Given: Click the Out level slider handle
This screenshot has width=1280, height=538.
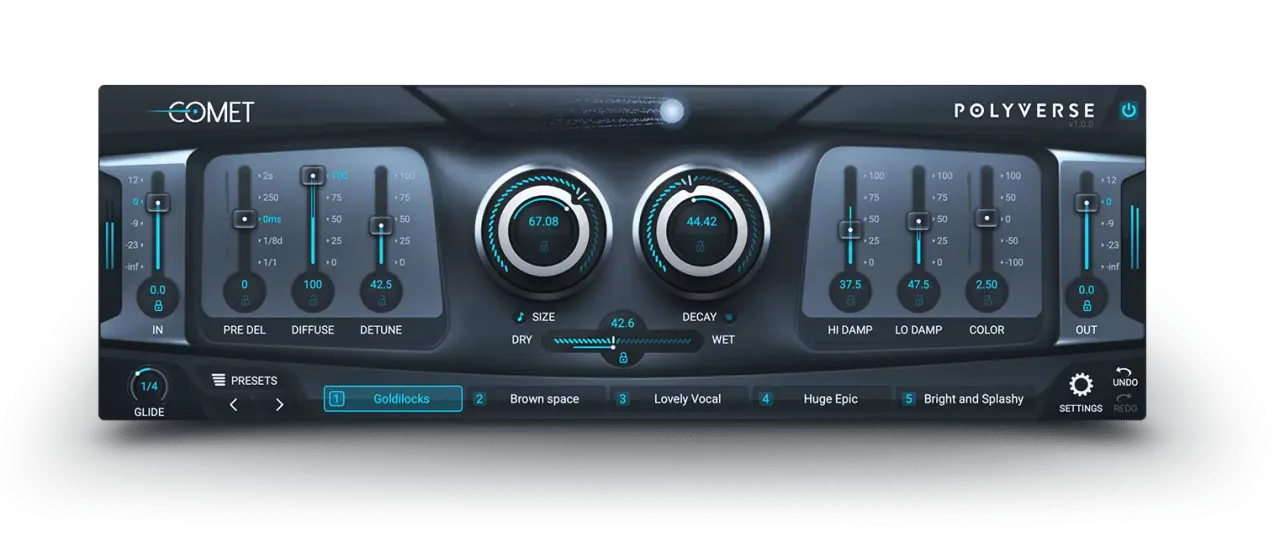Looking at the screenshot, I should pos(1086,202).
